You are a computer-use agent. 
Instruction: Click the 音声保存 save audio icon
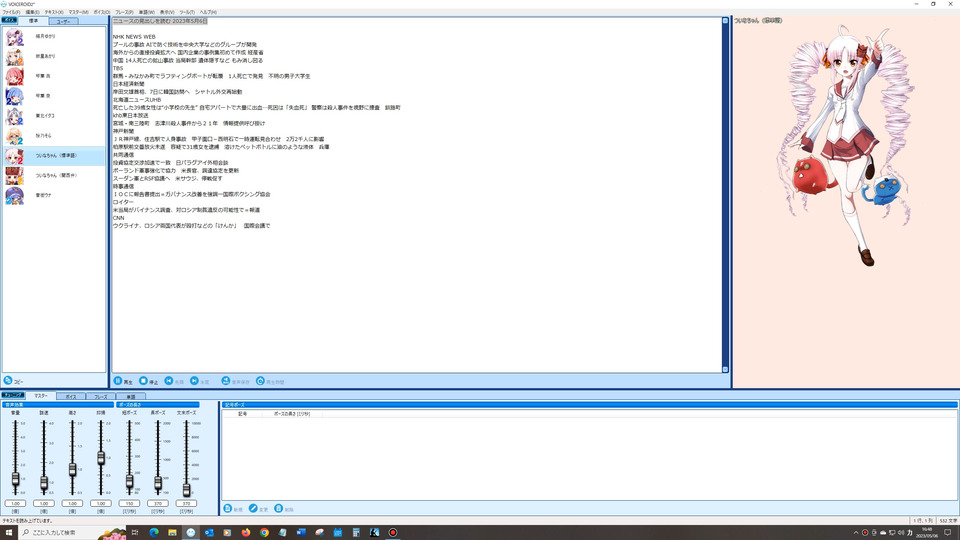pyautogui.click(x=225, y=381)
